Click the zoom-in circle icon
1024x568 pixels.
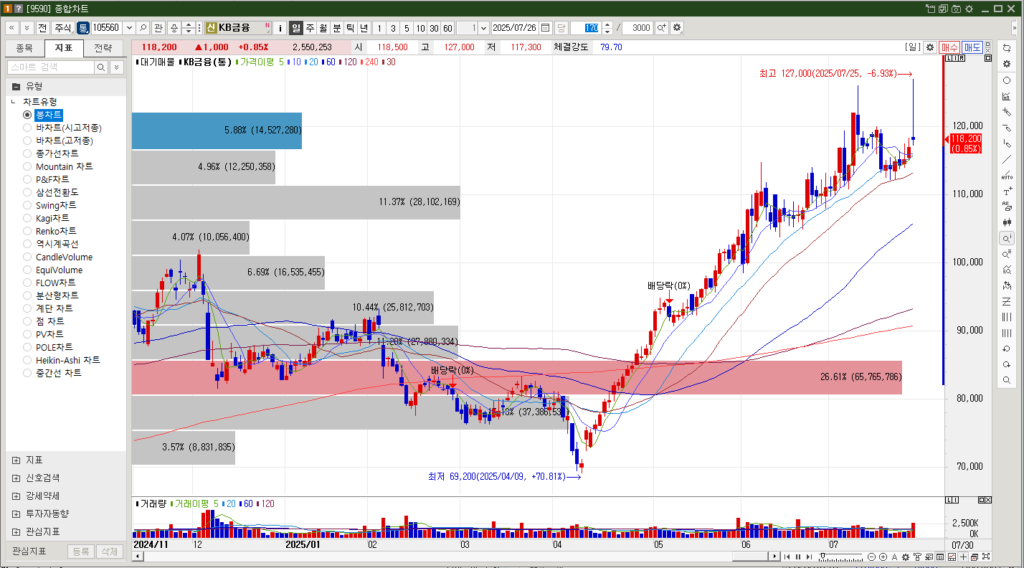883,557
